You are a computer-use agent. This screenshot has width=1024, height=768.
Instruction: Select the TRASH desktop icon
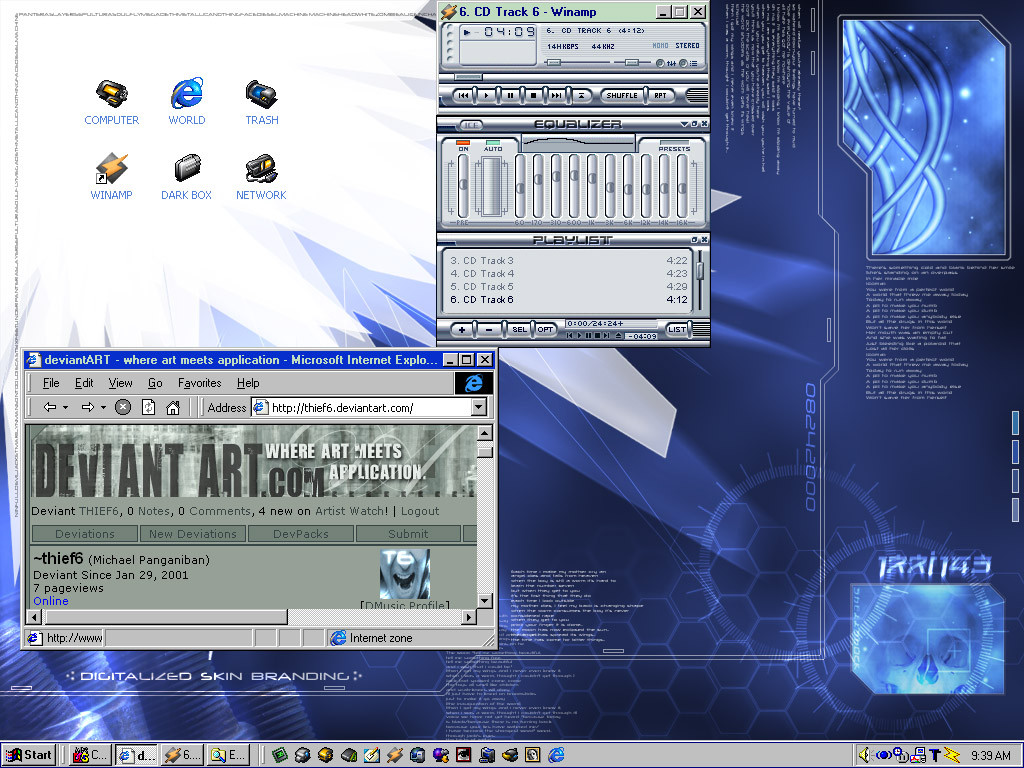tap(262, 102)
